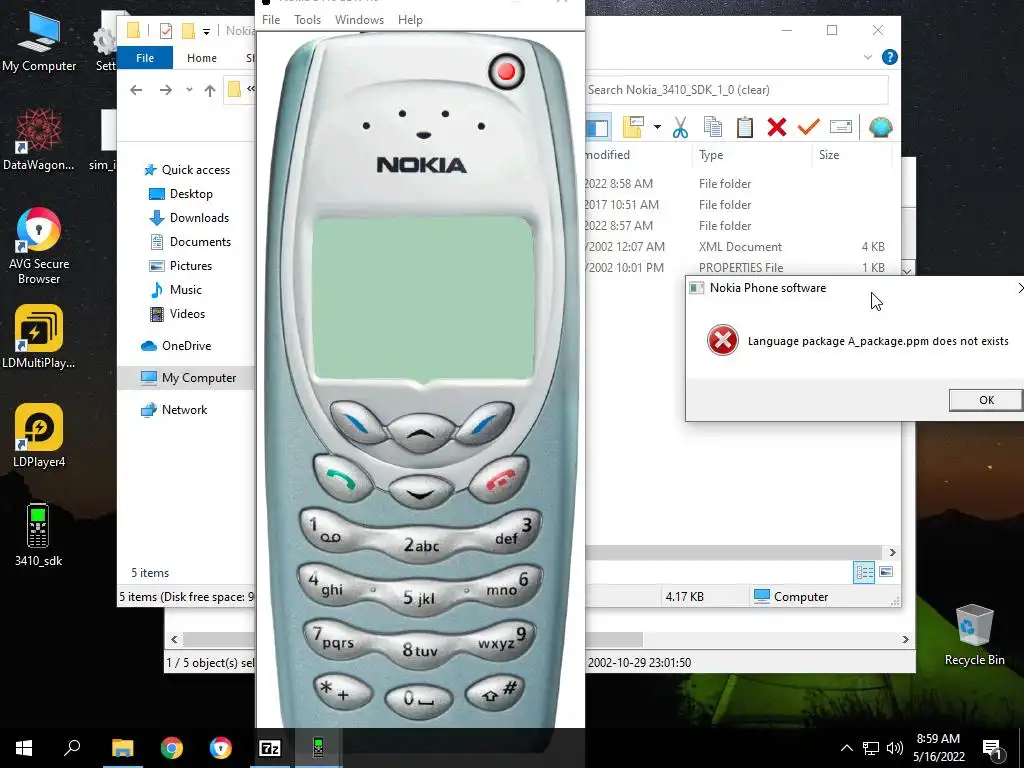Click the phone's left blue soft key
1024x768 pixels.
[357, 423]
